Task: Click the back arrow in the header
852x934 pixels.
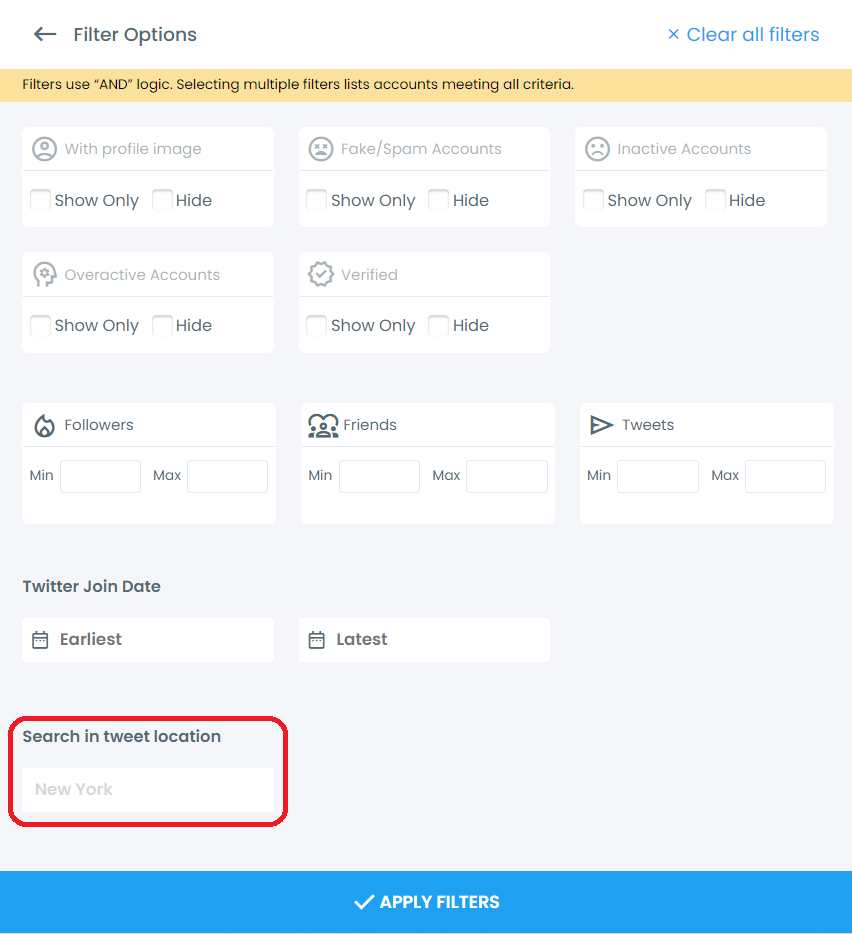Action: pyautogui.click(x=45, y=34)
